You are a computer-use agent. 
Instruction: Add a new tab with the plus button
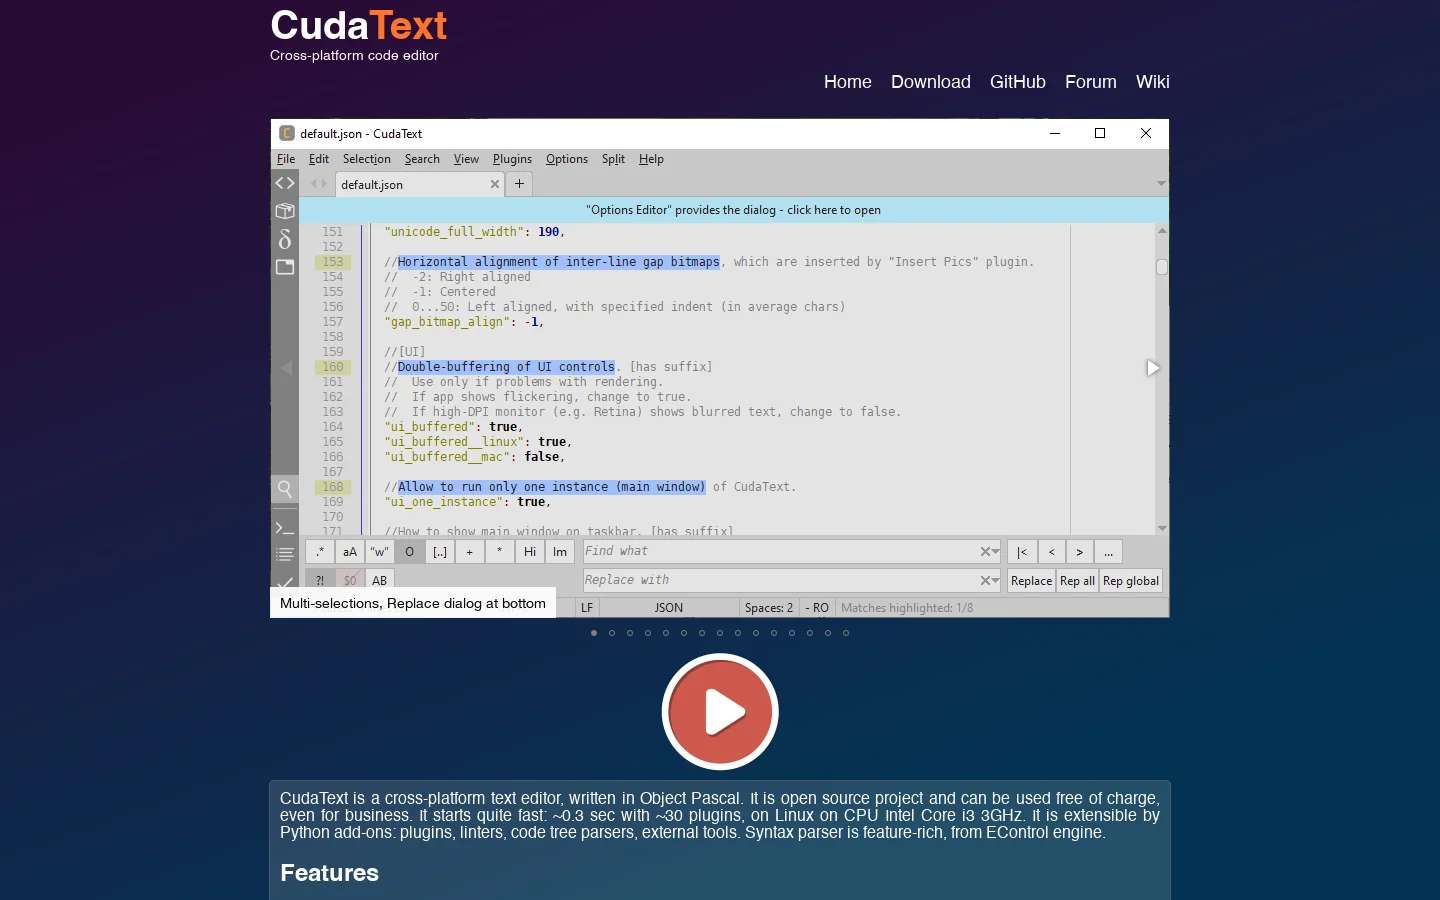519,183
